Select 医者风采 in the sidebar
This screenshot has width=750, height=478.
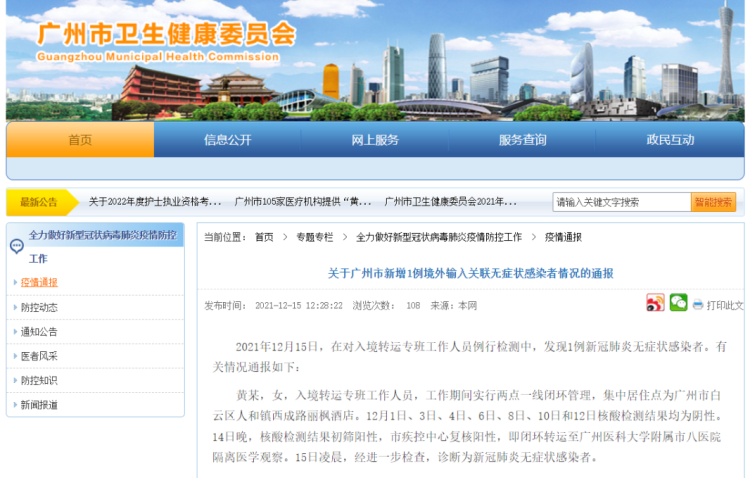[39, 356]
